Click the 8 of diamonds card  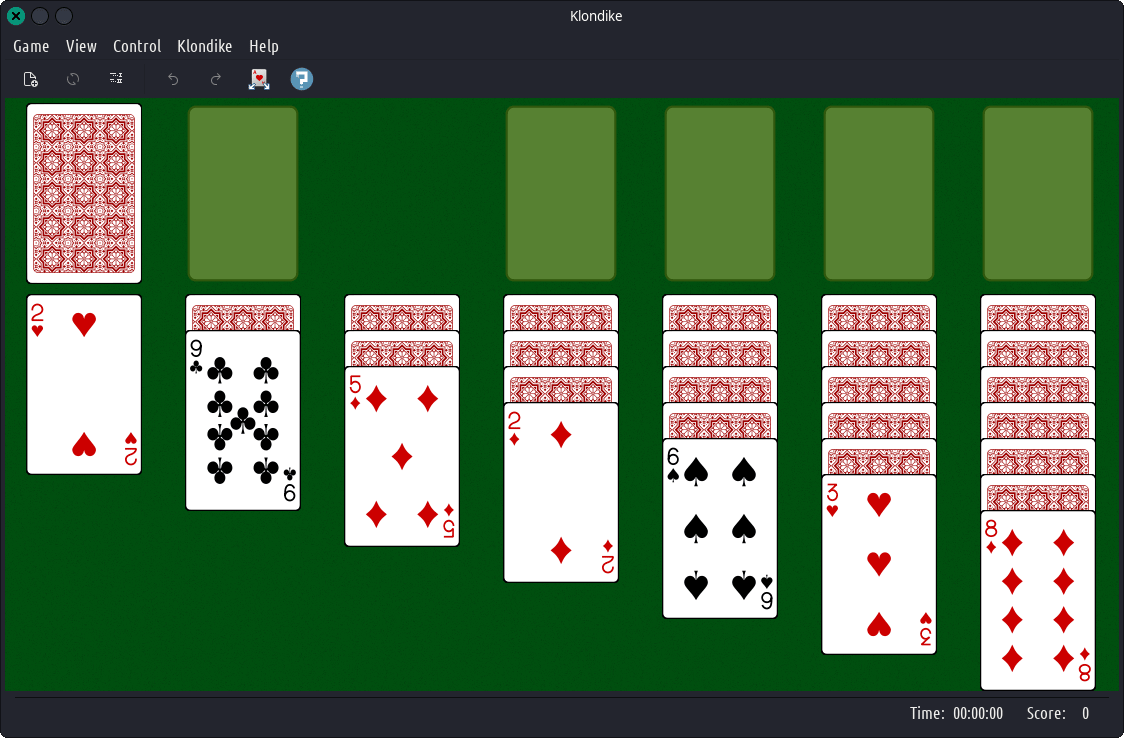[x=1038, y=601]
